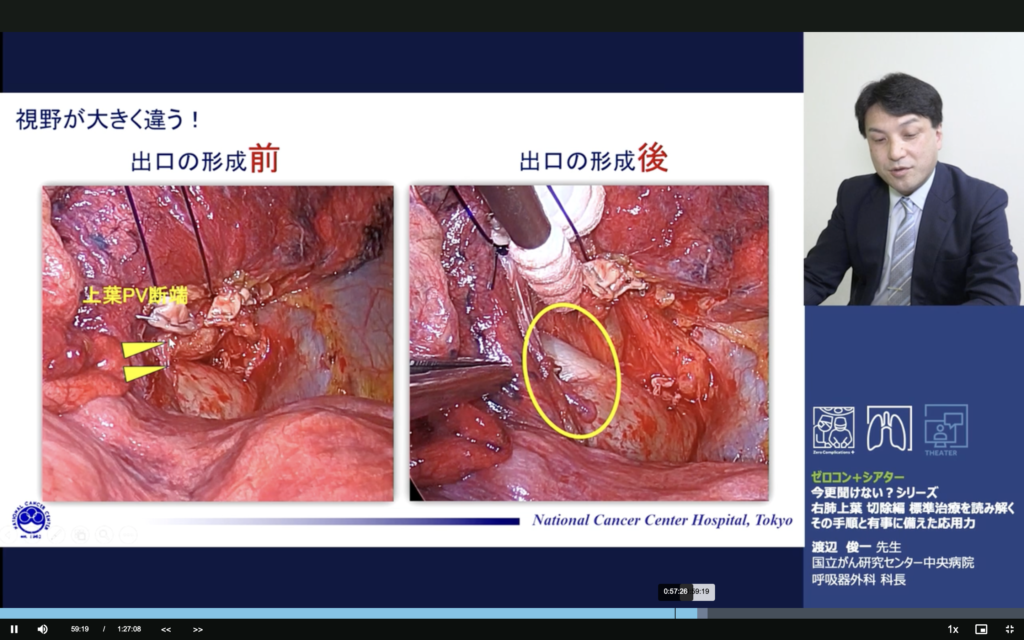
Task: Click the faint magnifier icon on slide
Action: coord(103,534)
